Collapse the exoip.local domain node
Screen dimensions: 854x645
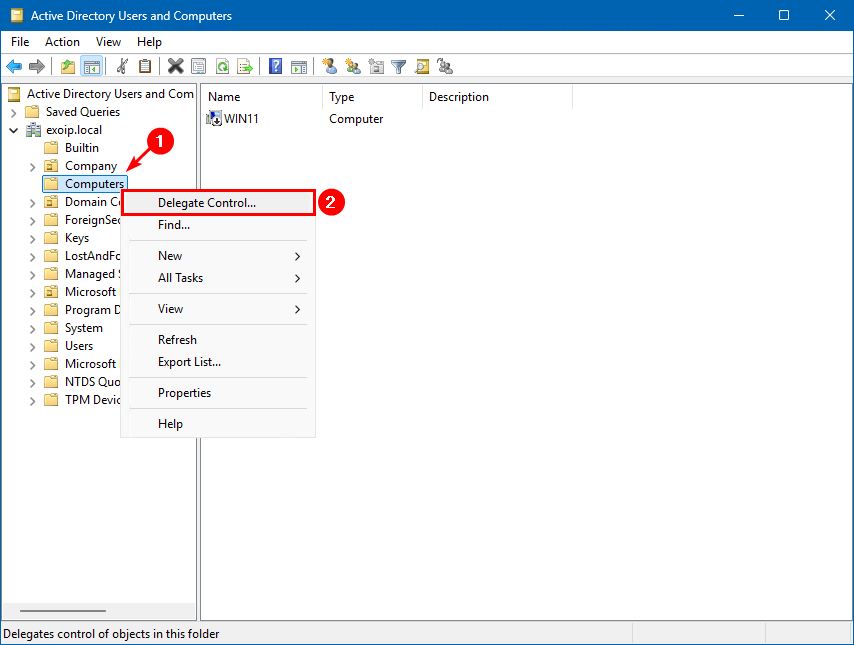point(14,130)
